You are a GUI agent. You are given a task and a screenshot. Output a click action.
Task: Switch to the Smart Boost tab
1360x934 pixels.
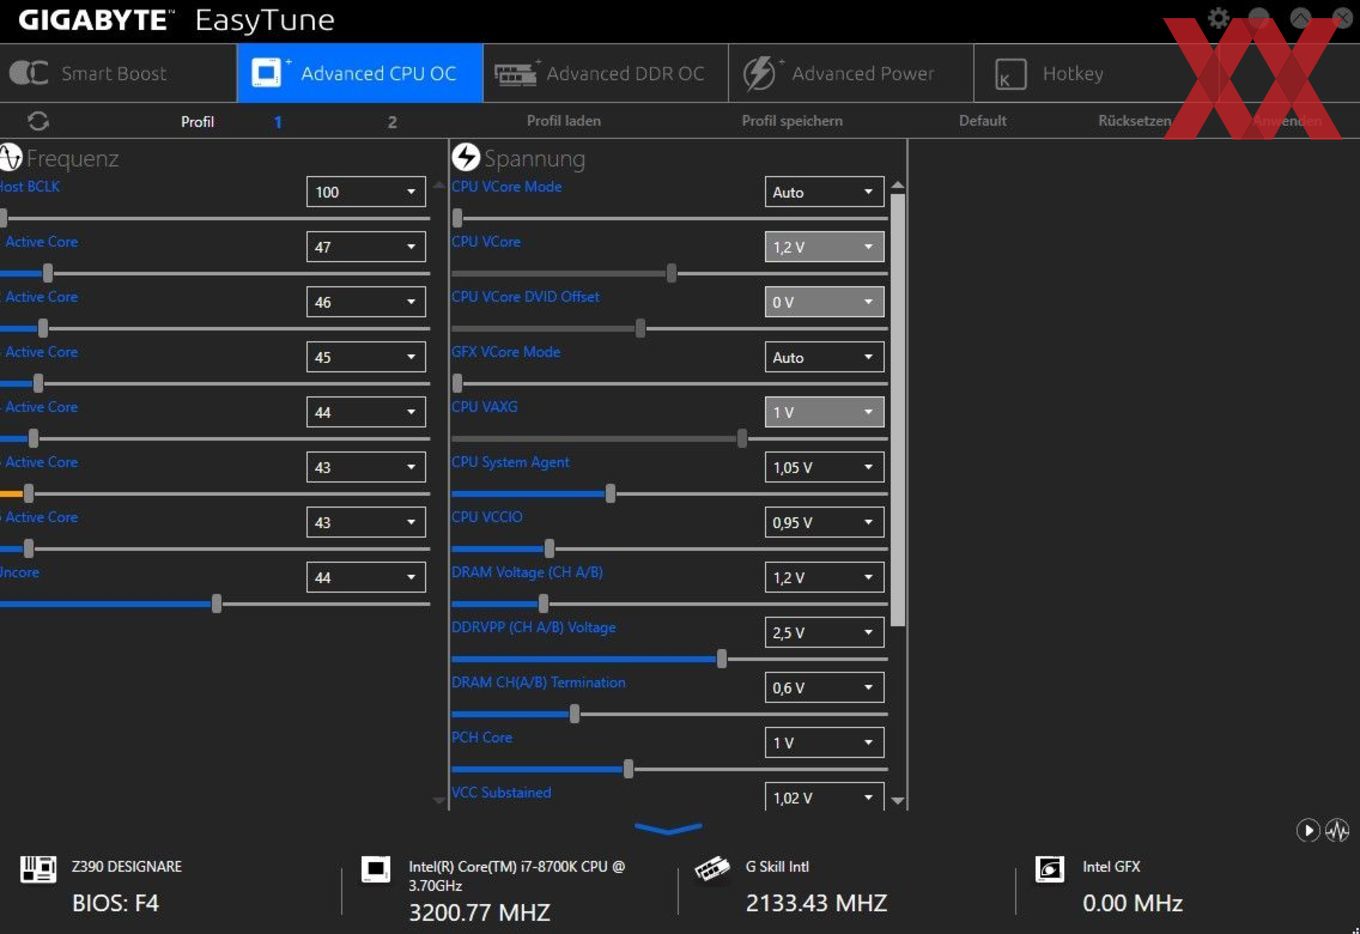(x=118, y=73)
